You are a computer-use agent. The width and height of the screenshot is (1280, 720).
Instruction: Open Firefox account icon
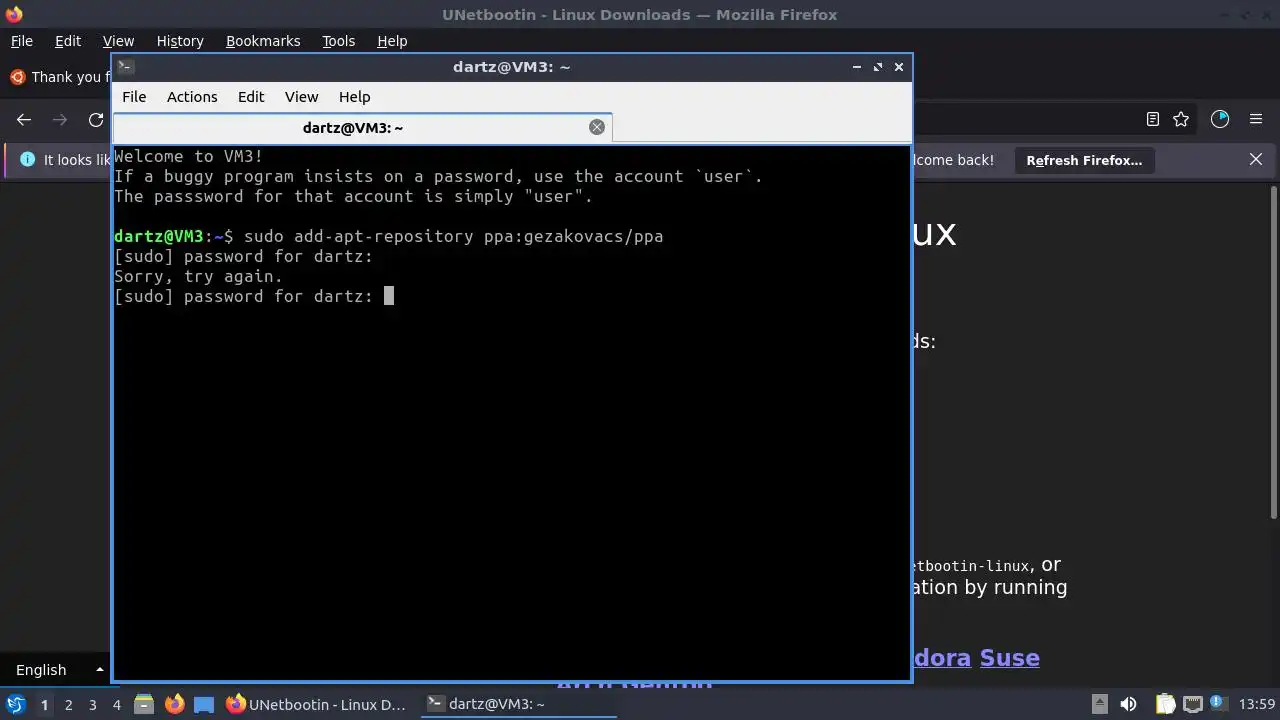(1220, 119)
